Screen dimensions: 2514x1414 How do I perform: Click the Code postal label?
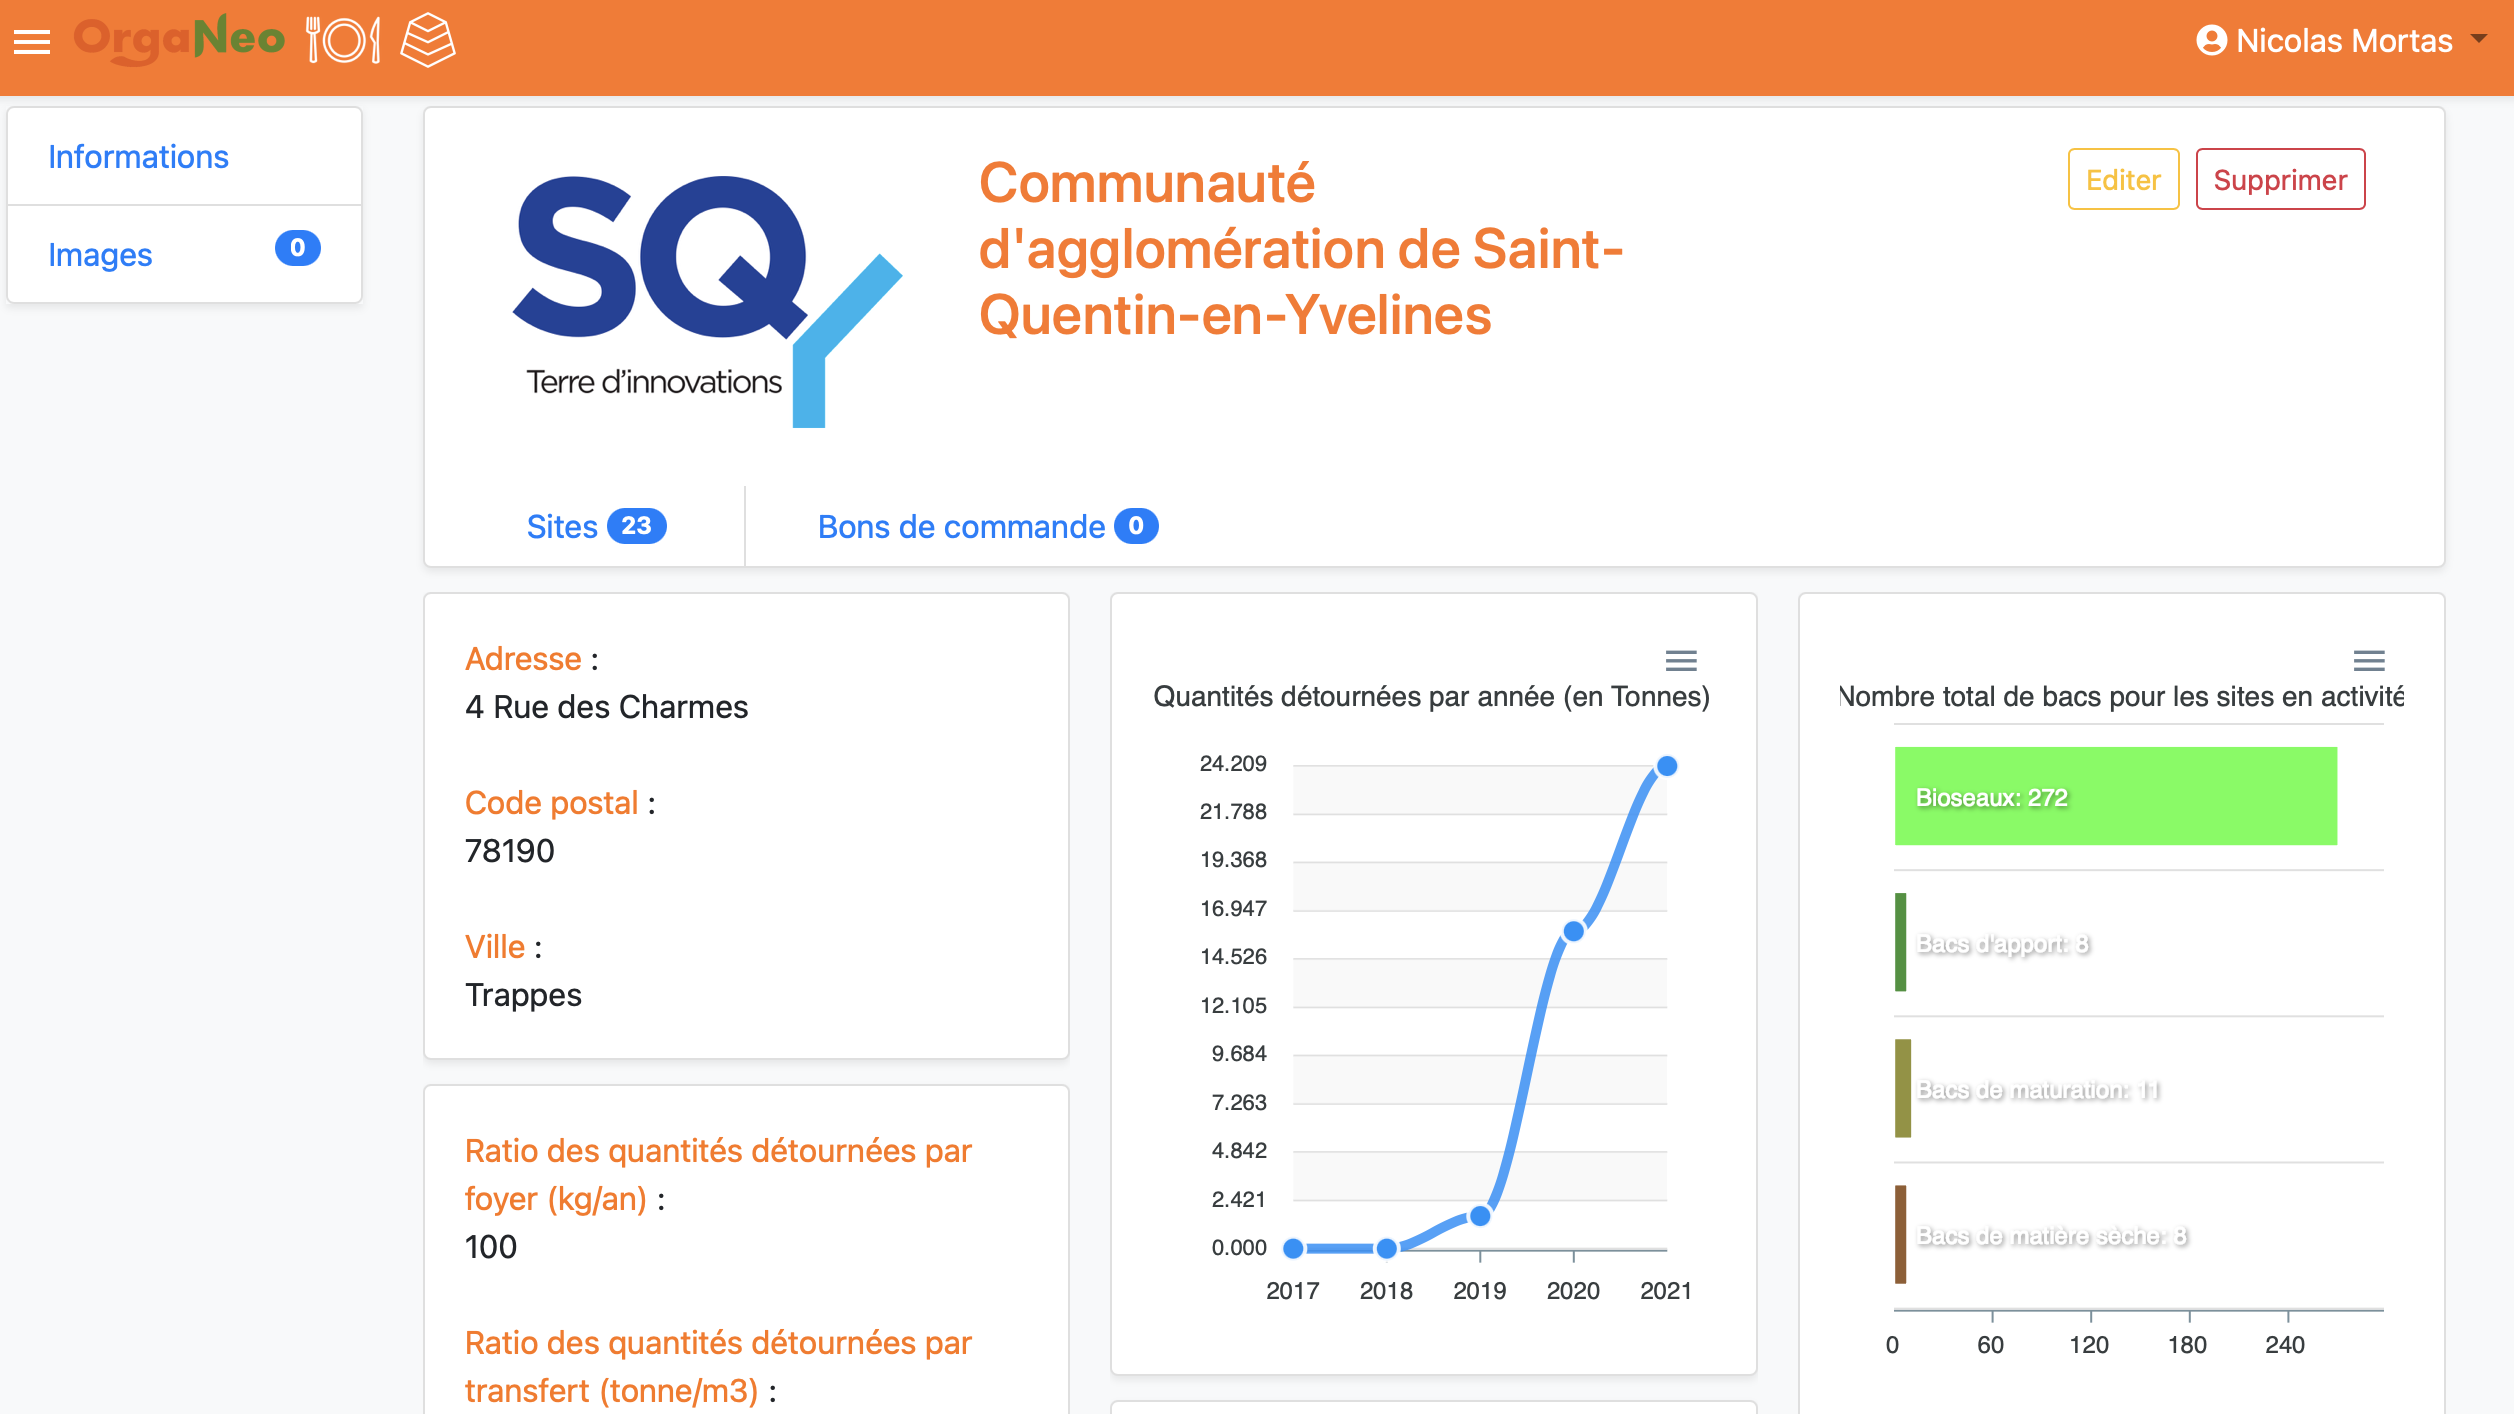[x=551, y=803]
